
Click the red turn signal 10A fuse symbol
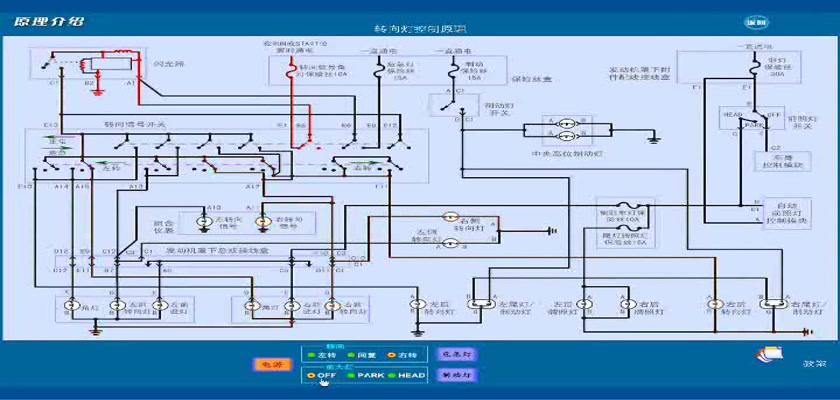click(x=292, y=69)
